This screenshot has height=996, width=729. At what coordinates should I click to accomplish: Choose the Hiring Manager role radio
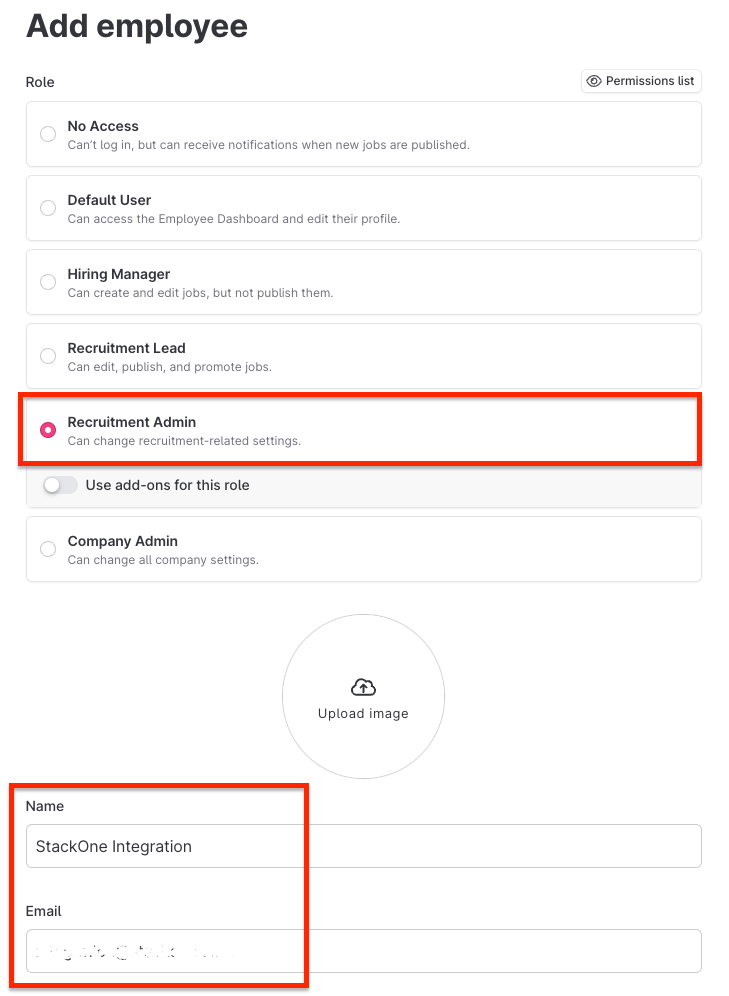click(x=48, y=282)
